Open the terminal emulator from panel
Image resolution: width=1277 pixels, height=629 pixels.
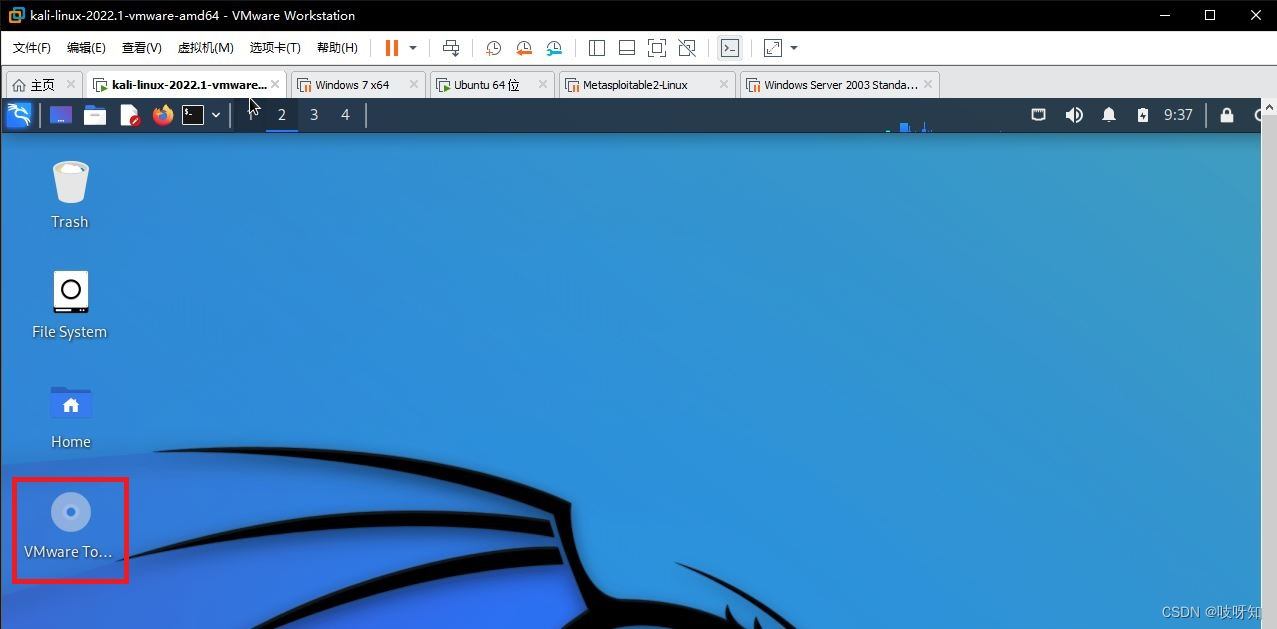[193, 115]
